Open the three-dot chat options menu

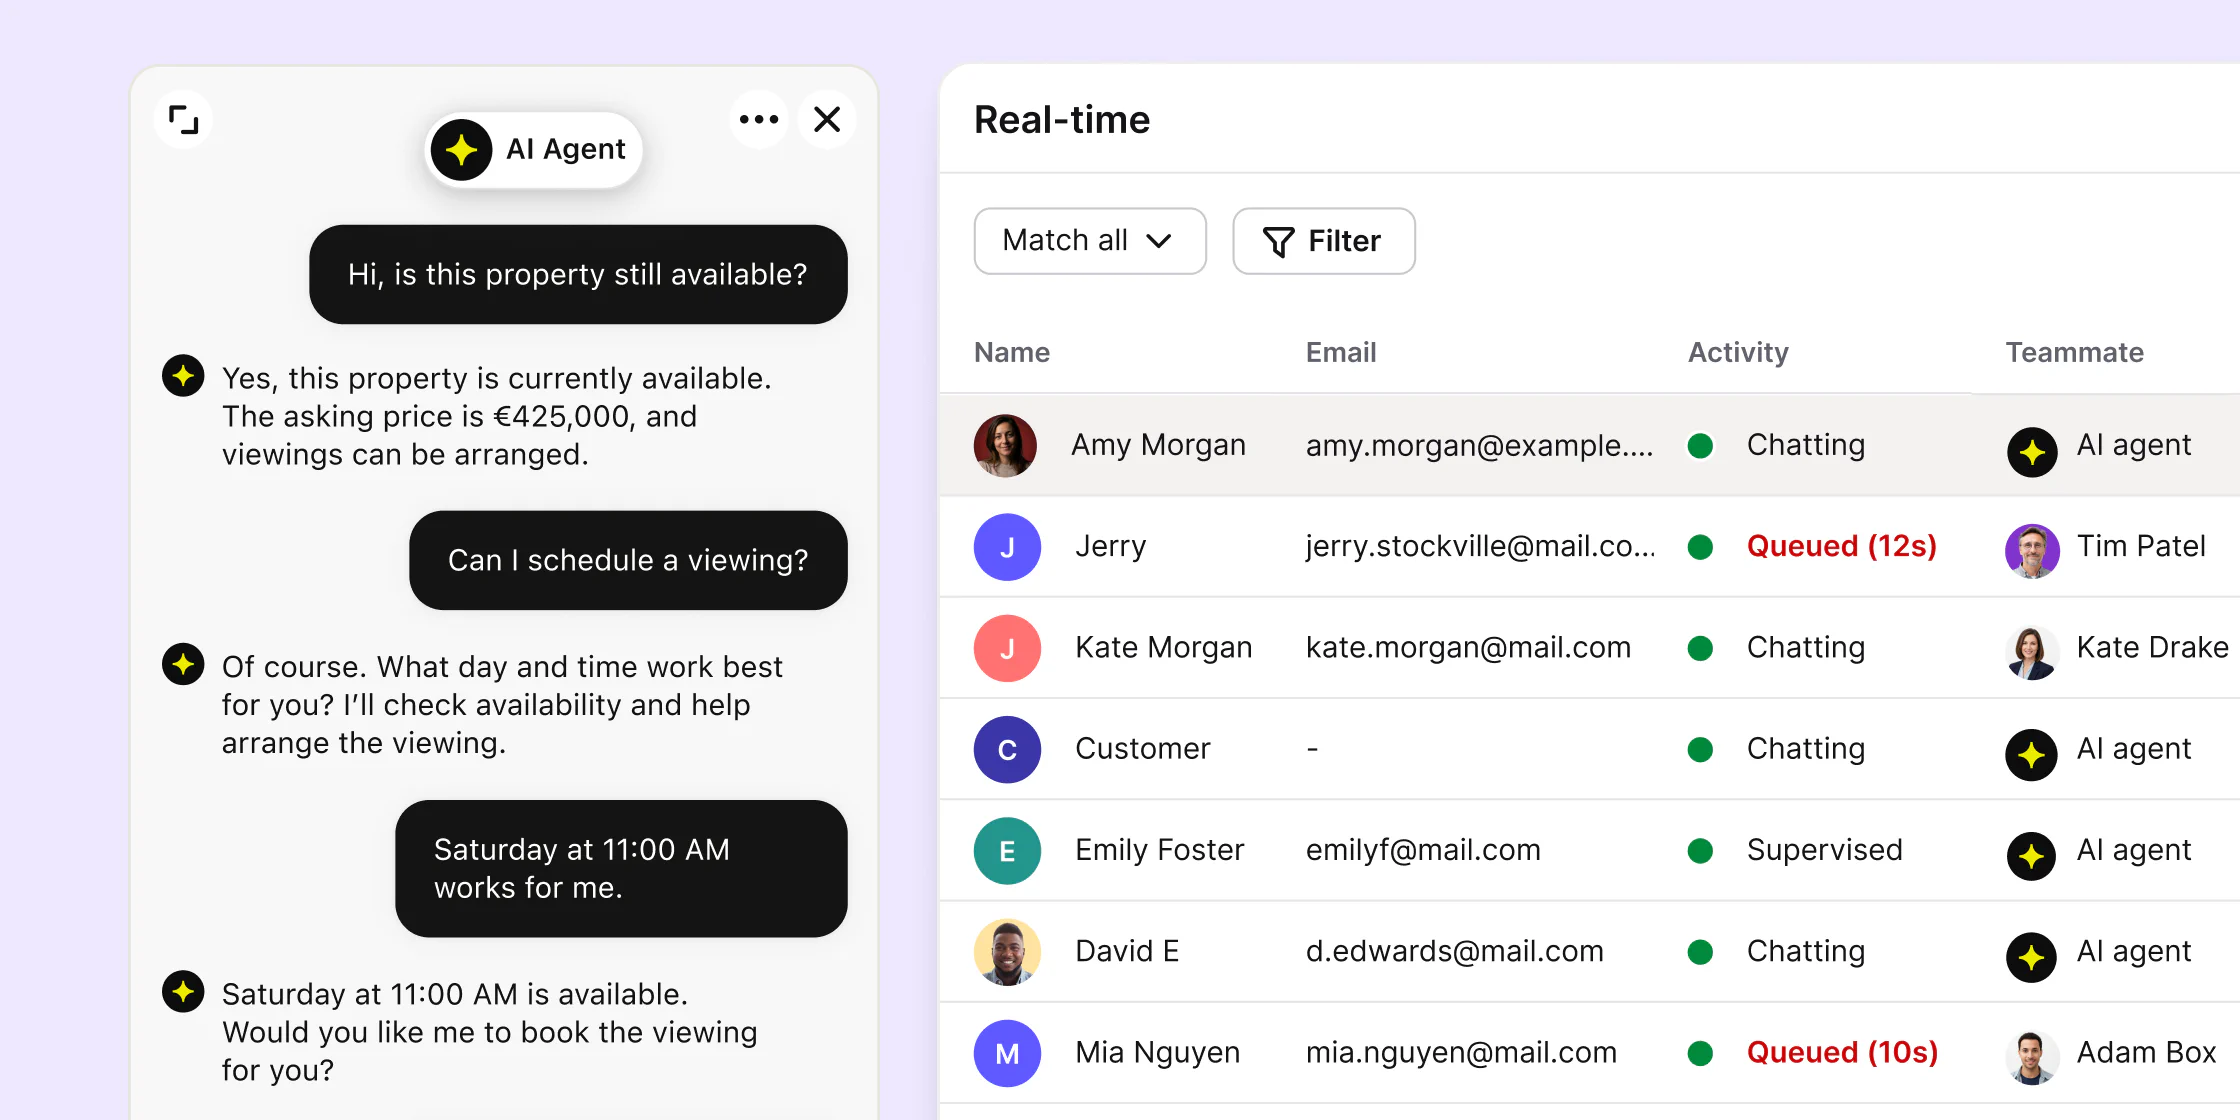click(x=759, y=120)
